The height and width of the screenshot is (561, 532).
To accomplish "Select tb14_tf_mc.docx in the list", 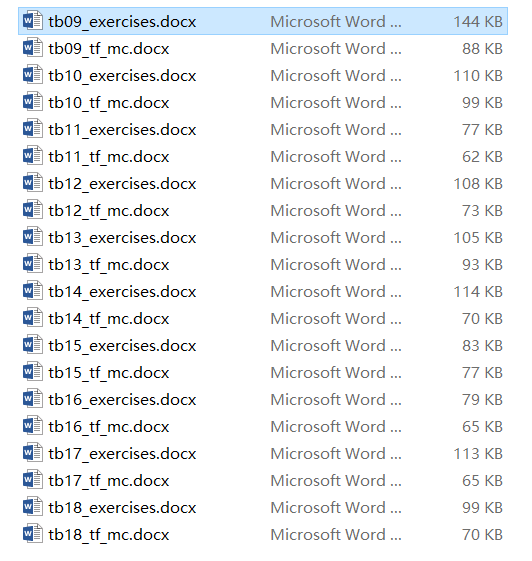I will [109, 319].
